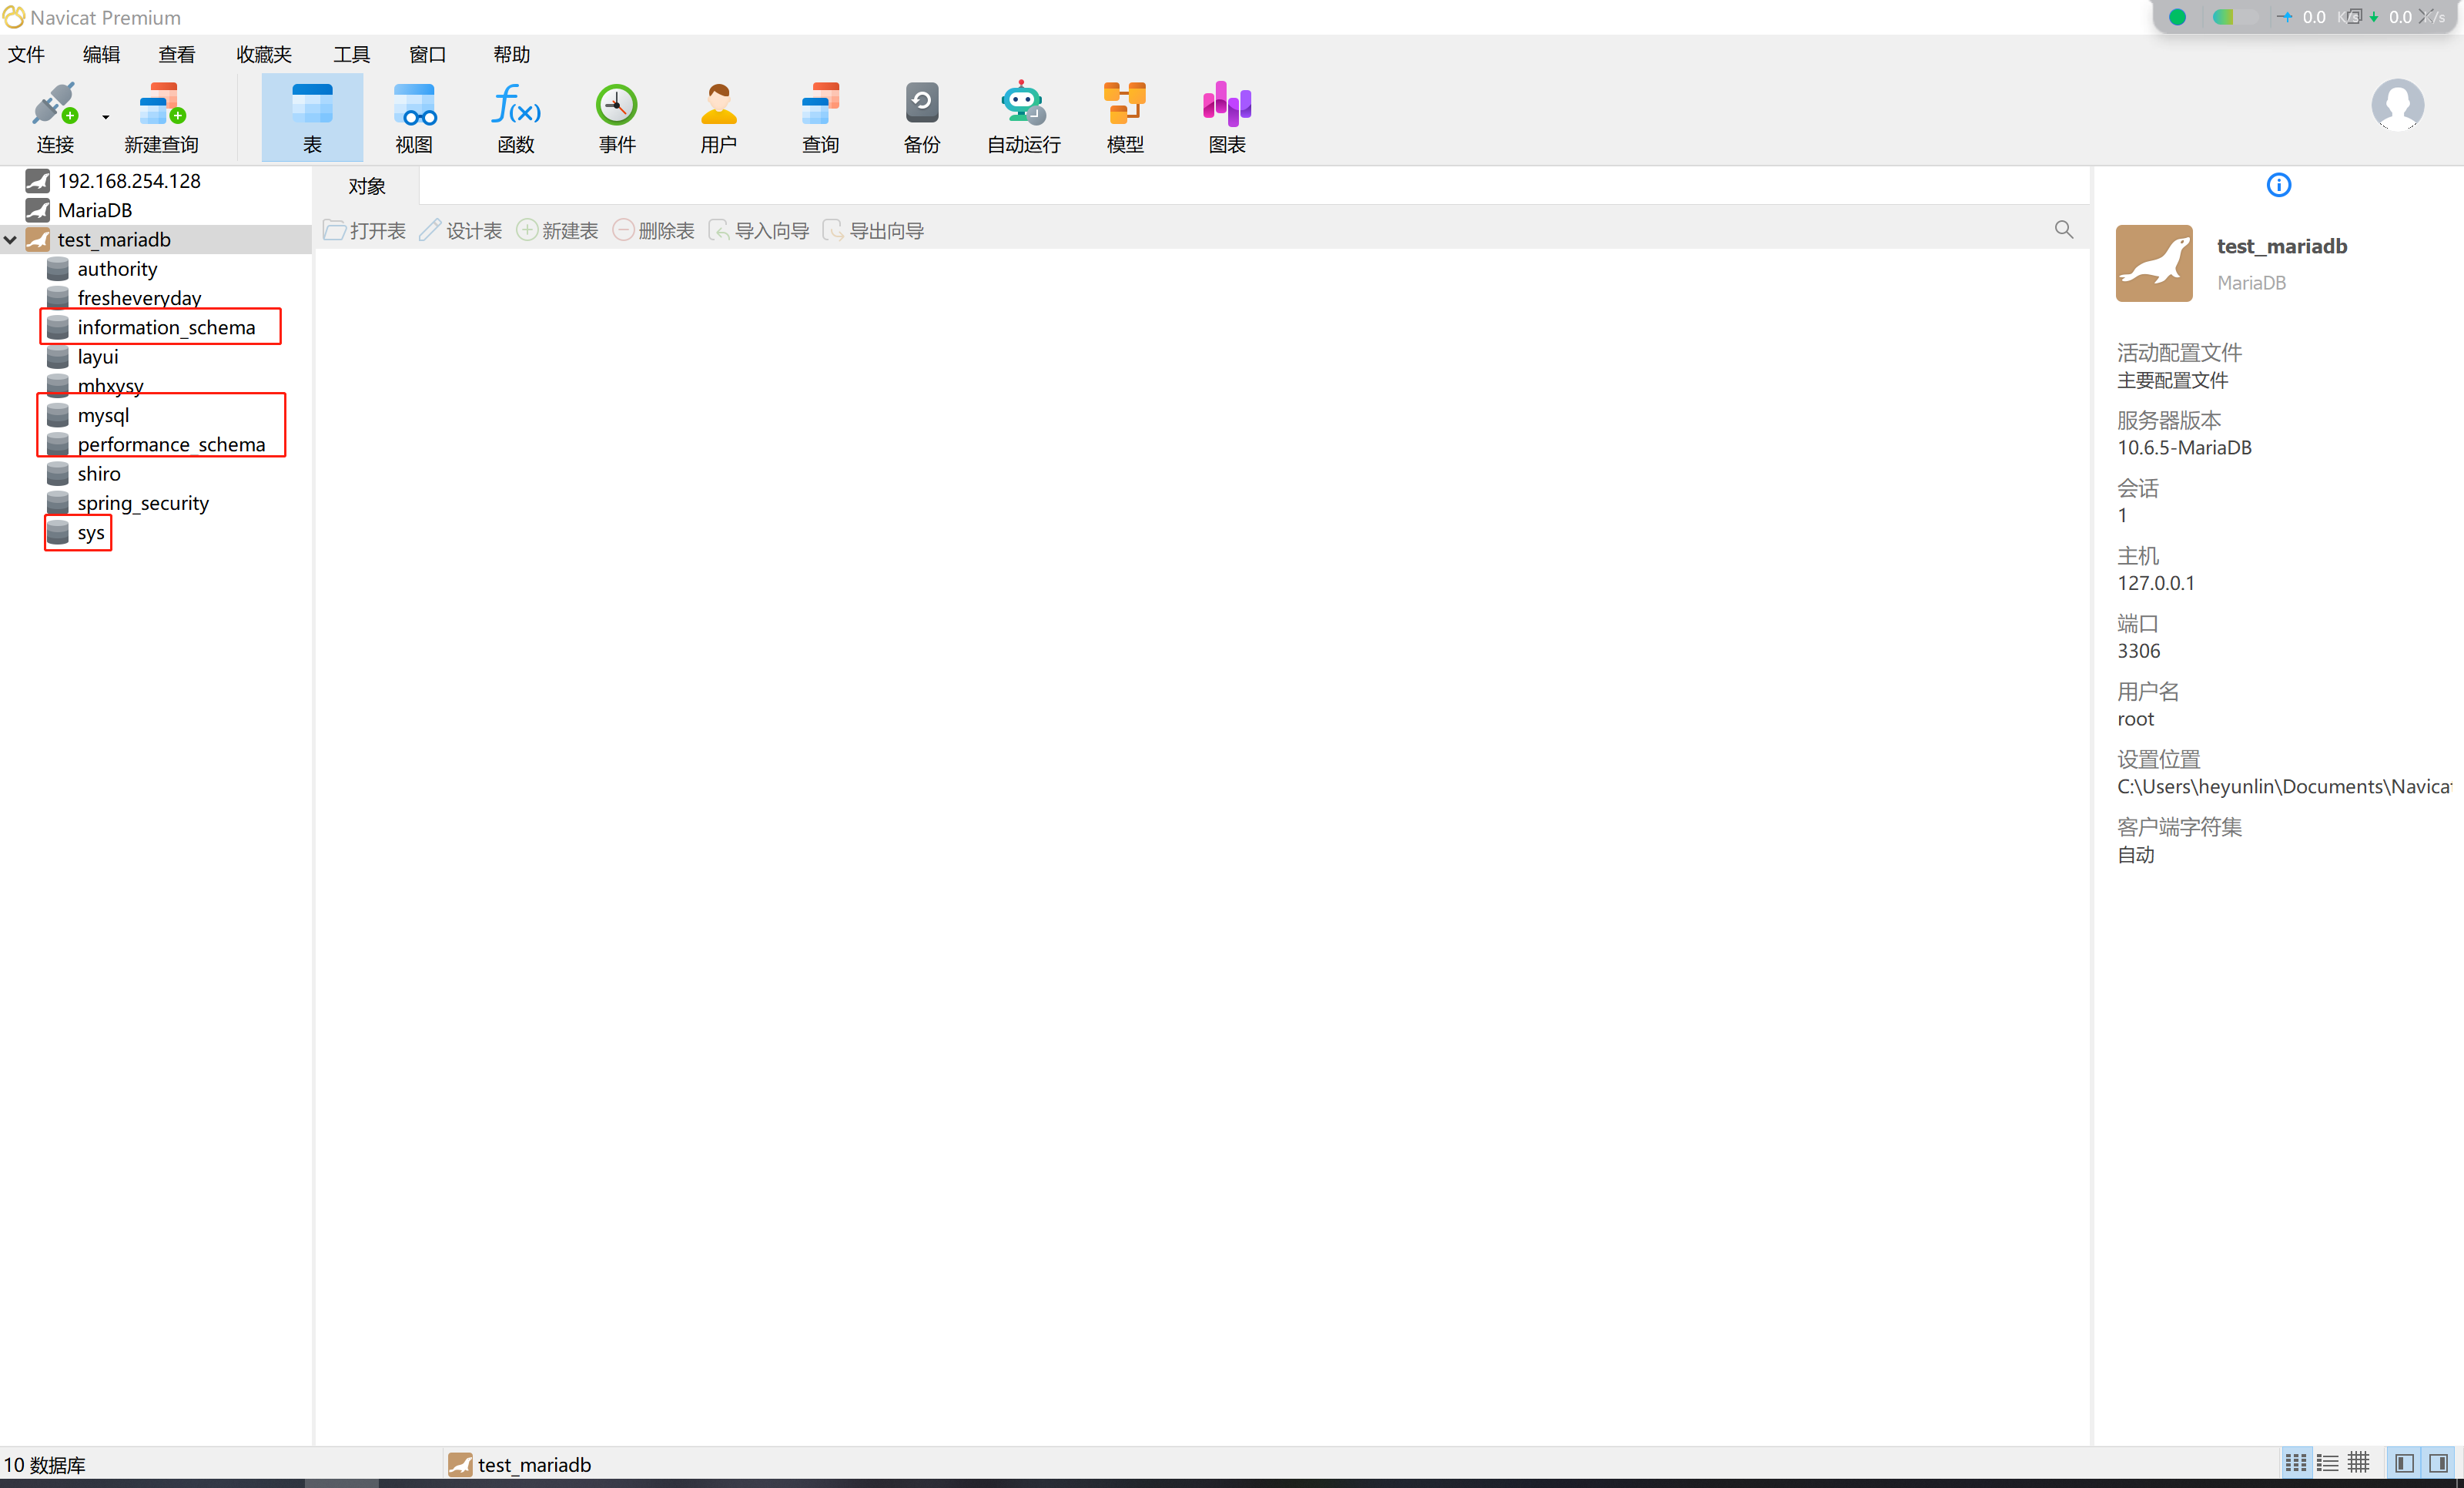Open the 用户 user toolbar icon
Image resolution: width=2464 pixels, height=1488 pixels.
[719, 117]
